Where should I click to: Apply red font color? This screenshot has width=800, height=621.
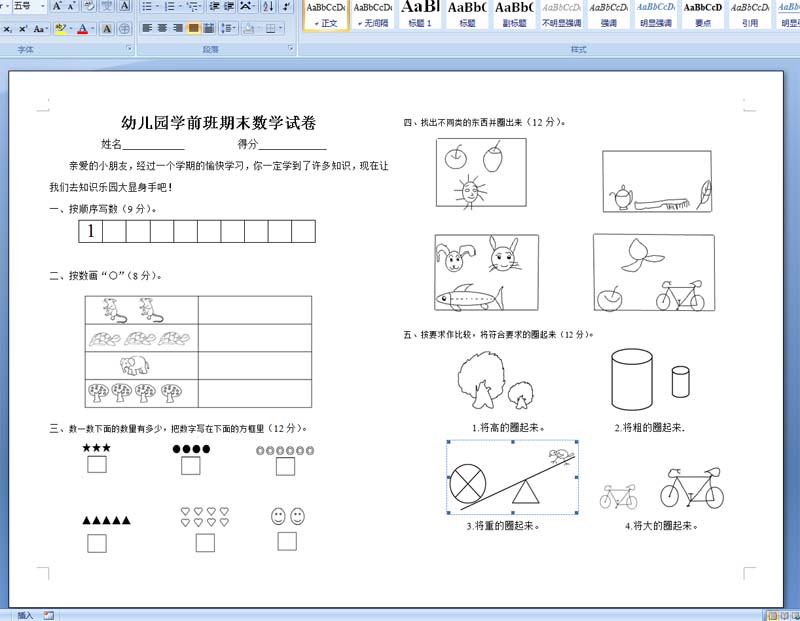83,29
